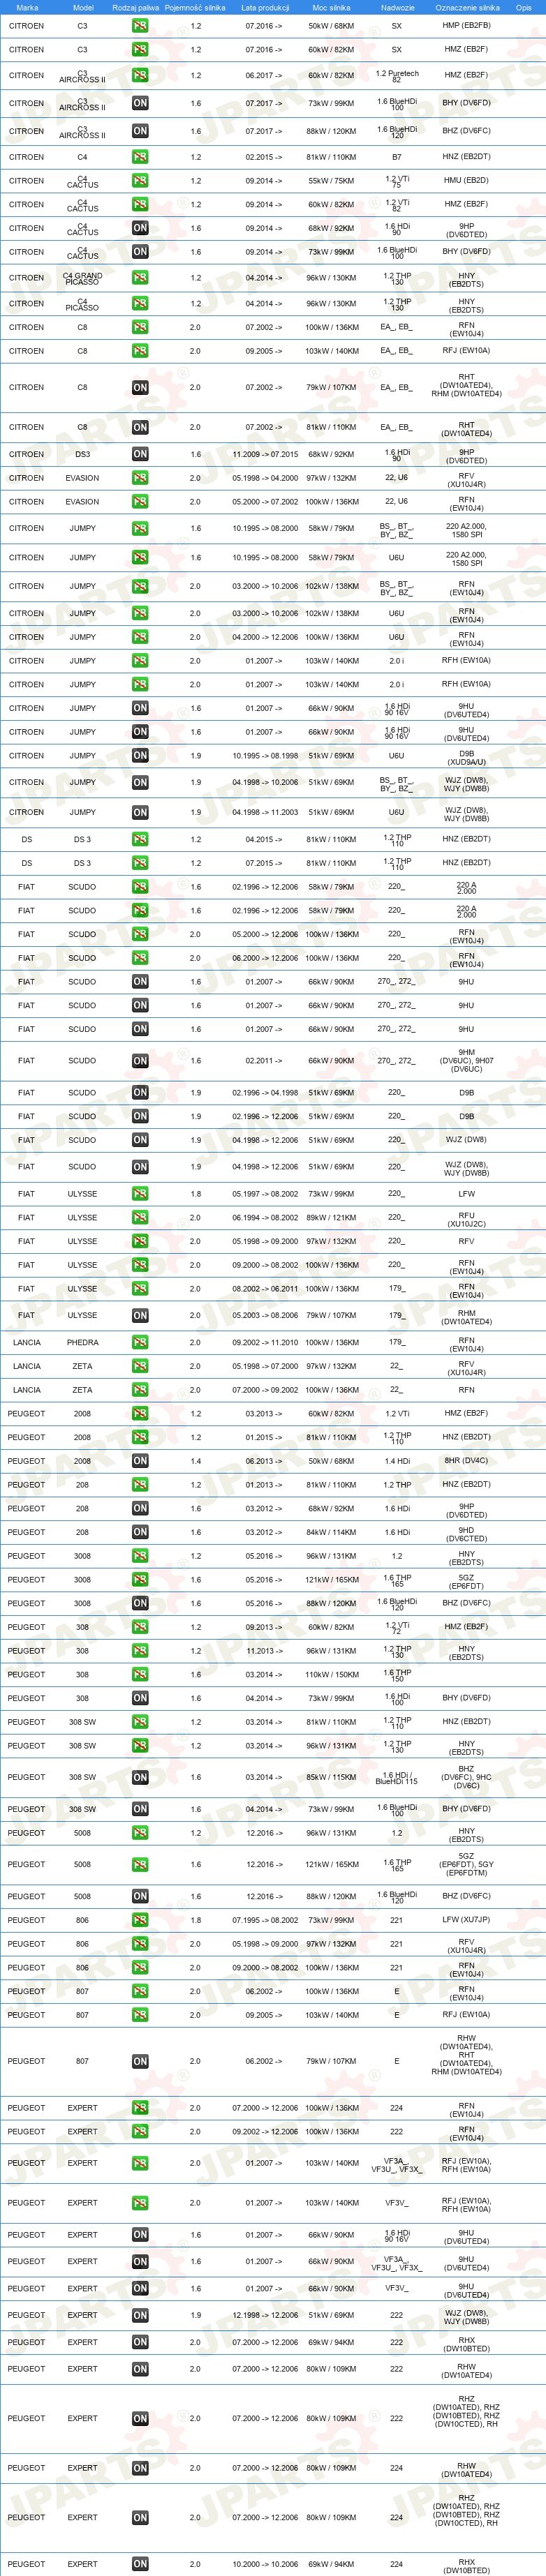
Task: Click the Moc silnika column header
Action: (x=331, y=7)
